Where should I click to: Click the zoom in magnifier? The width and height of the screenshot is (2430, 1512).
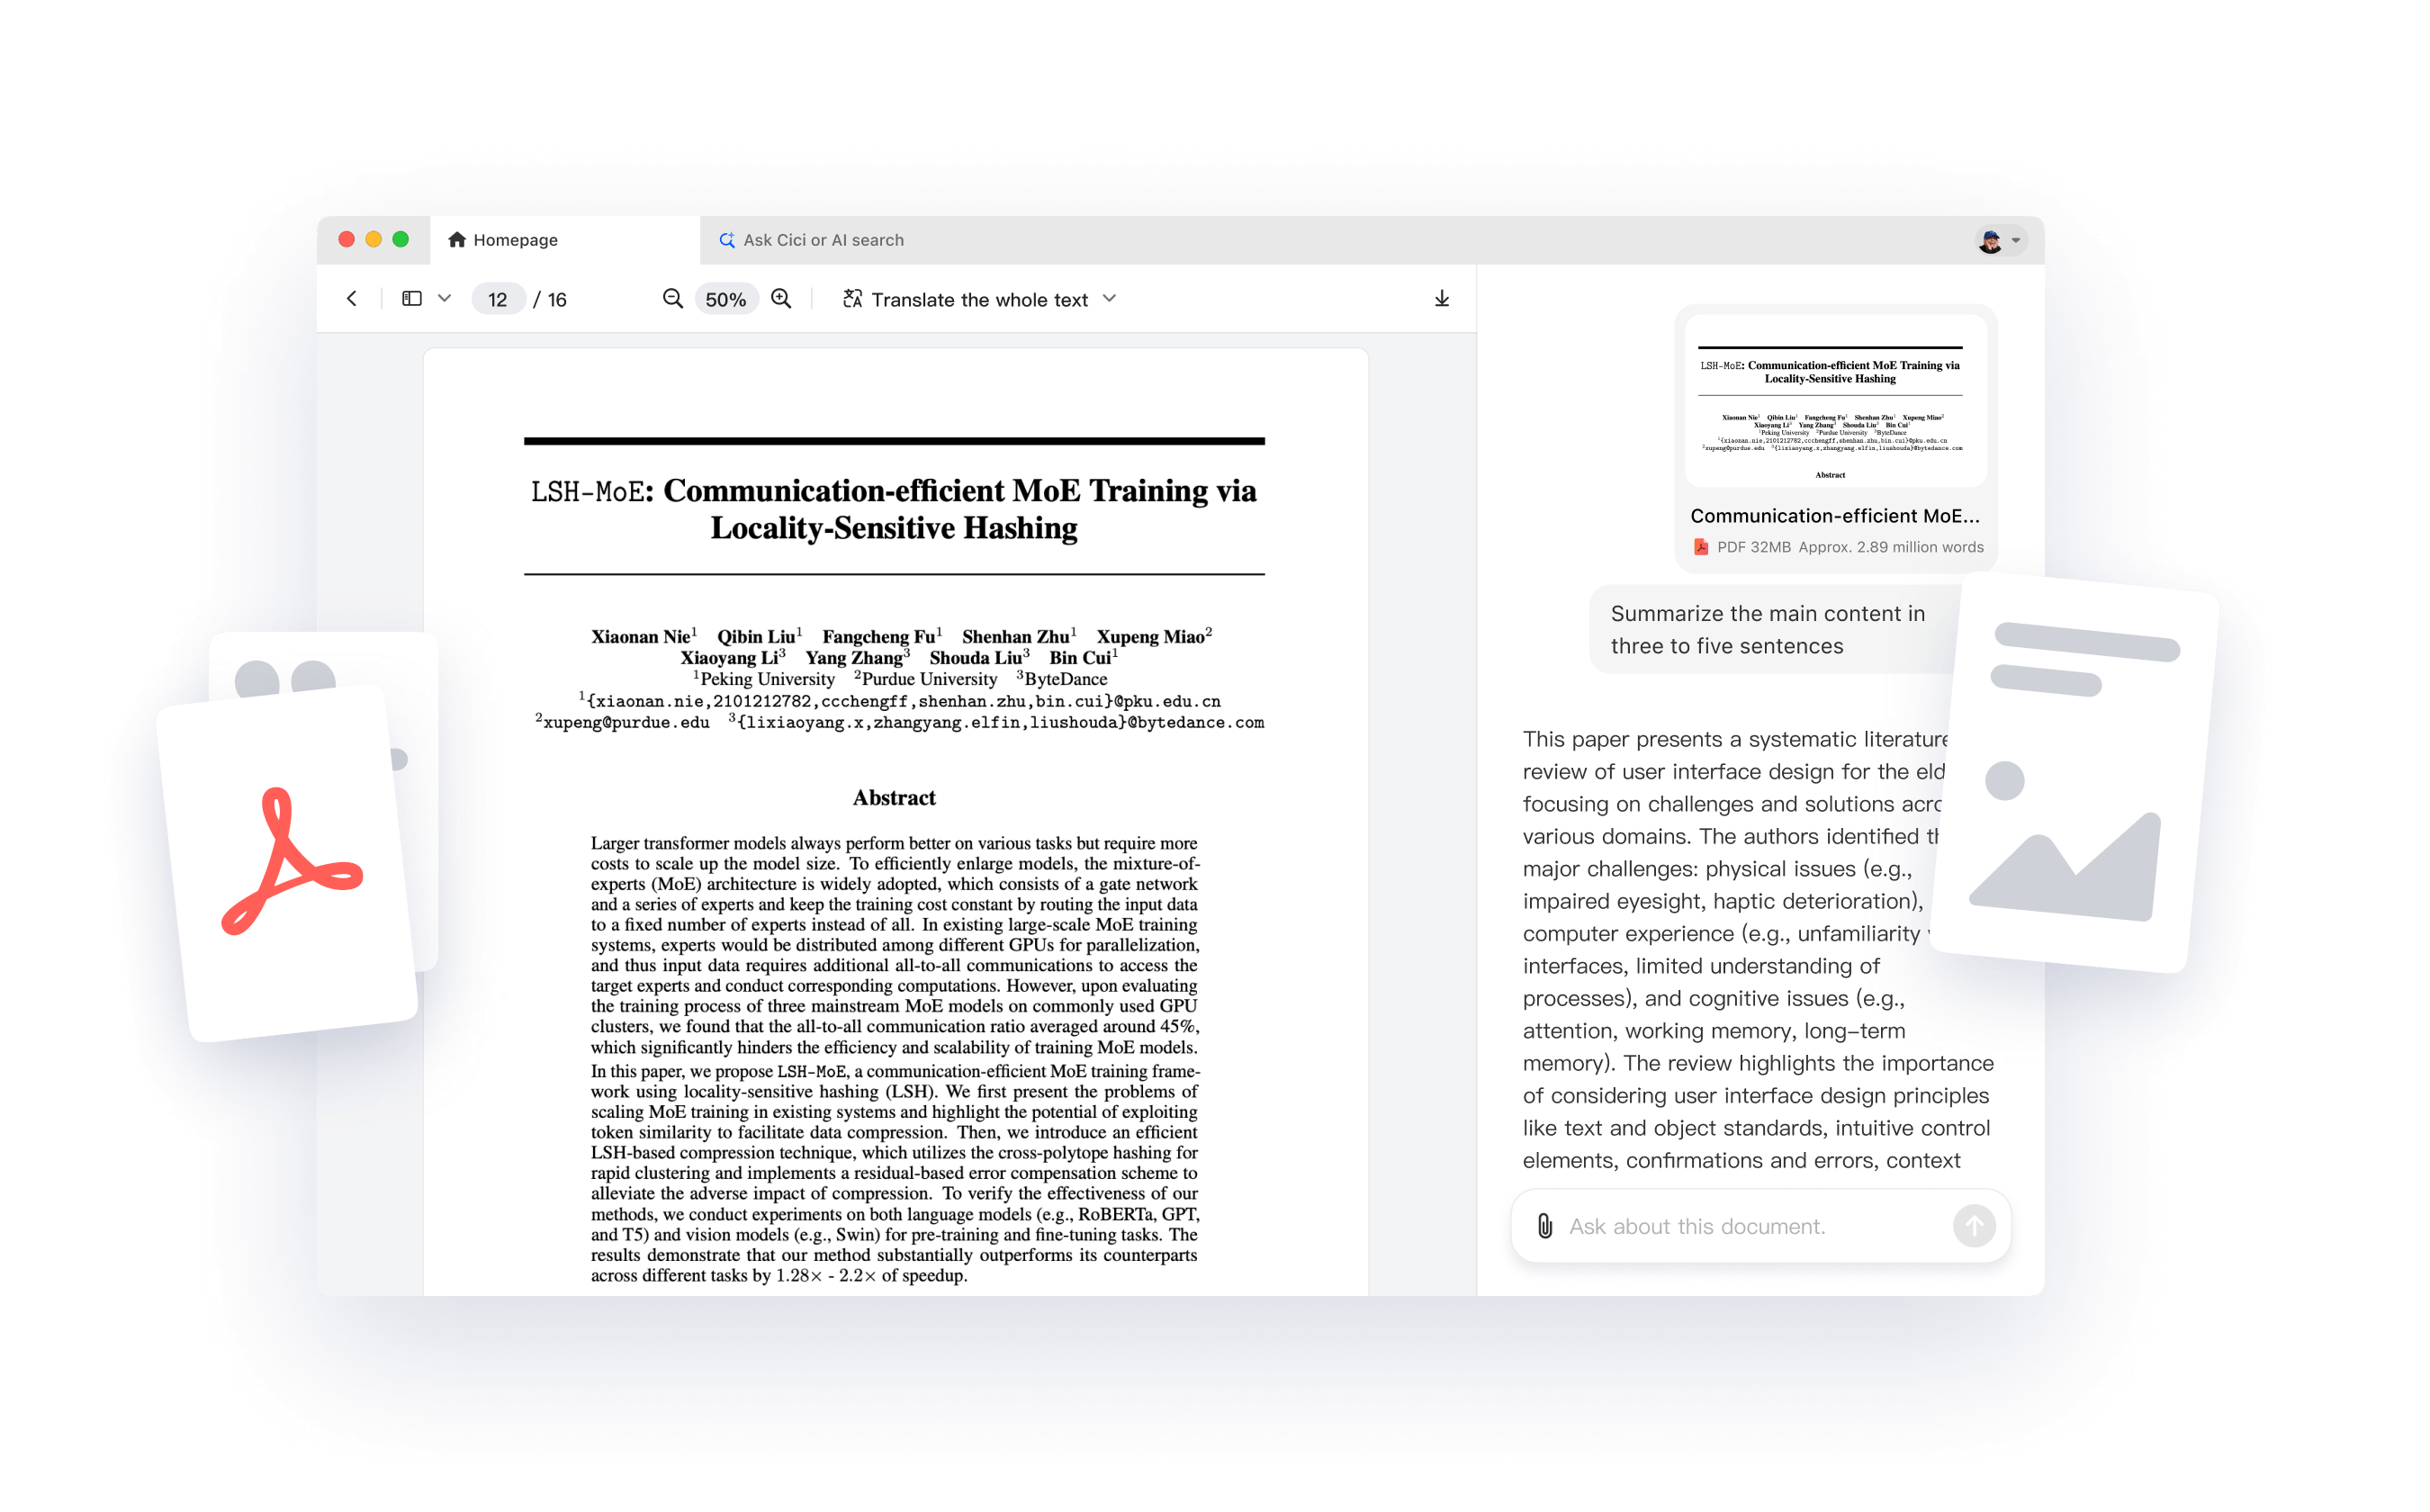click(x=781, y=299)
